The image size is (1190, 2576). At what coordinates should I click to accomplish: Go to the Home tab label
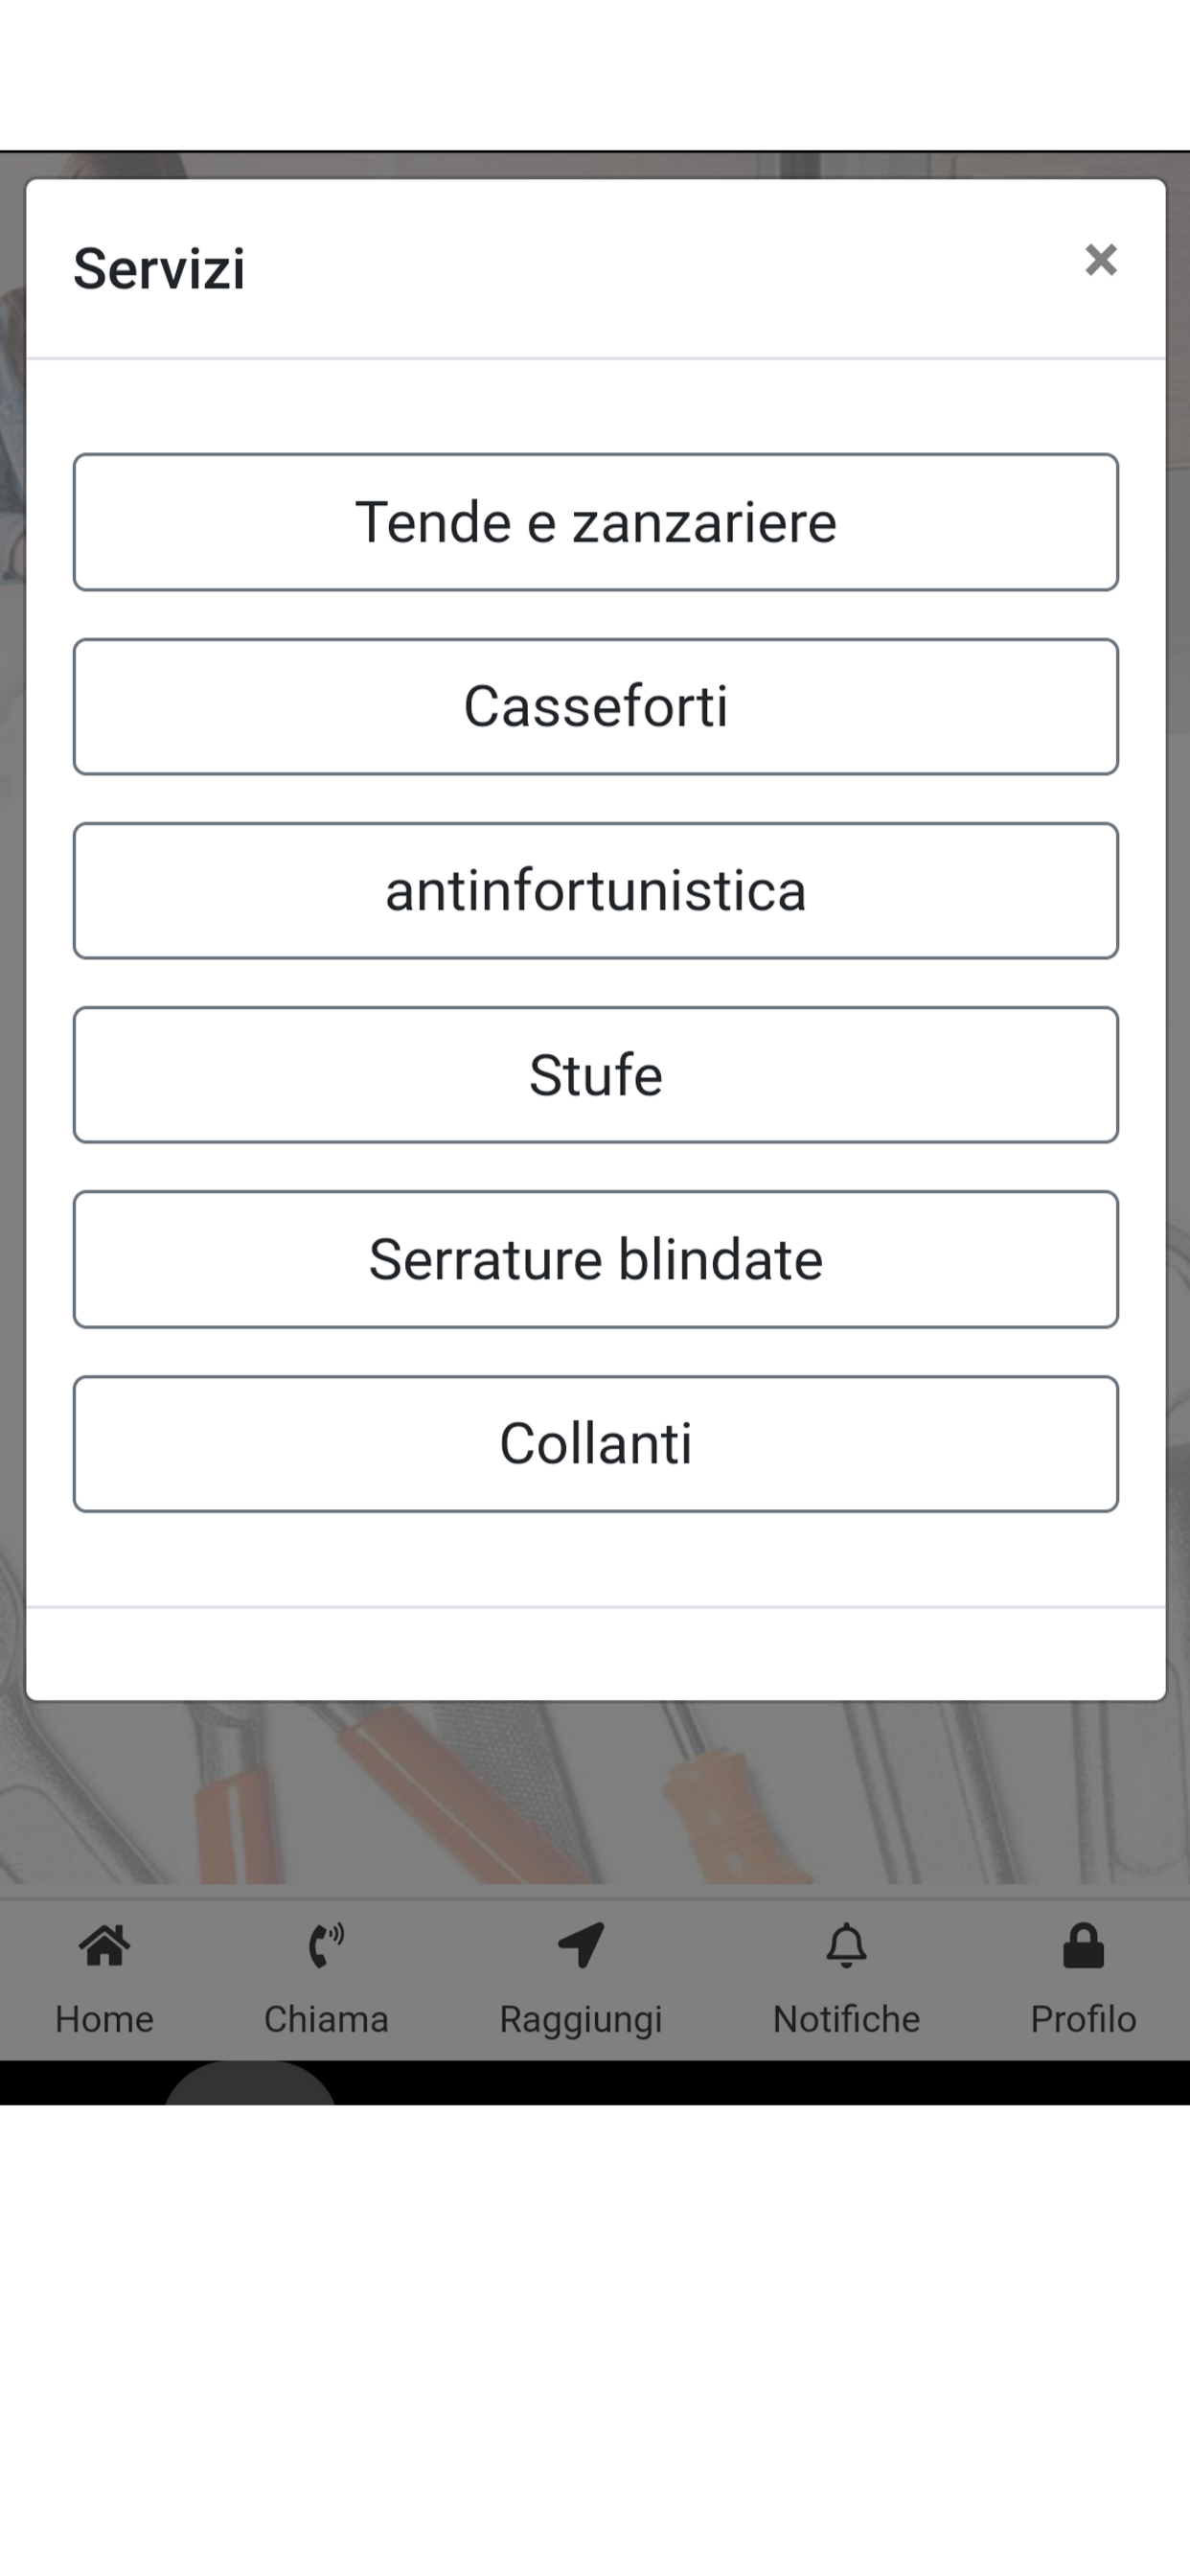[x=105, y=2019]
